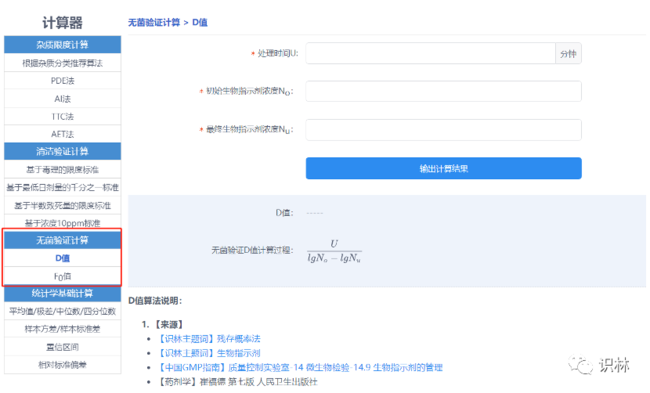This screenshot has width=650, height=393.
Task: Click the 分钟 unit label
Action: click(x=568, y=53)
